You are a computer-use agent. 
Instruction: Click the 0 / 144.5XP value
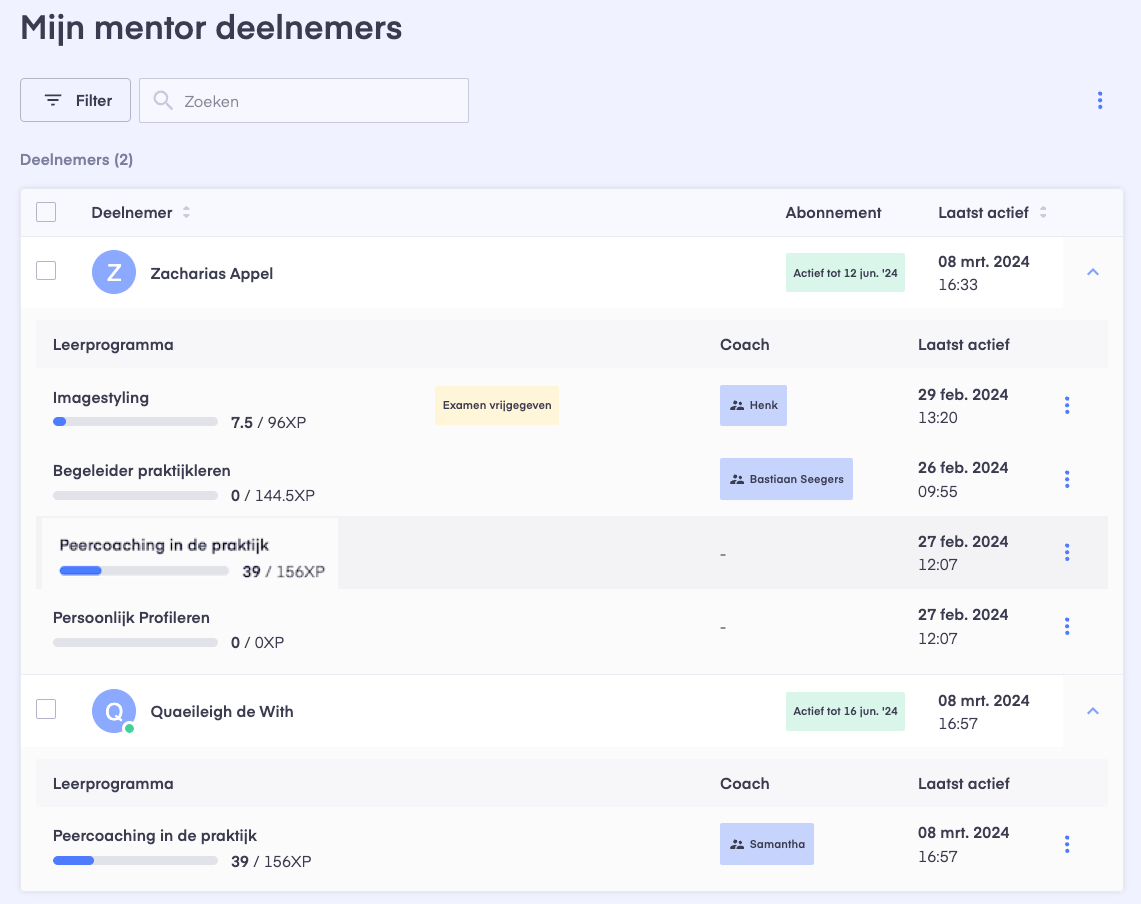pyautogui.click(x=273, y=496)
